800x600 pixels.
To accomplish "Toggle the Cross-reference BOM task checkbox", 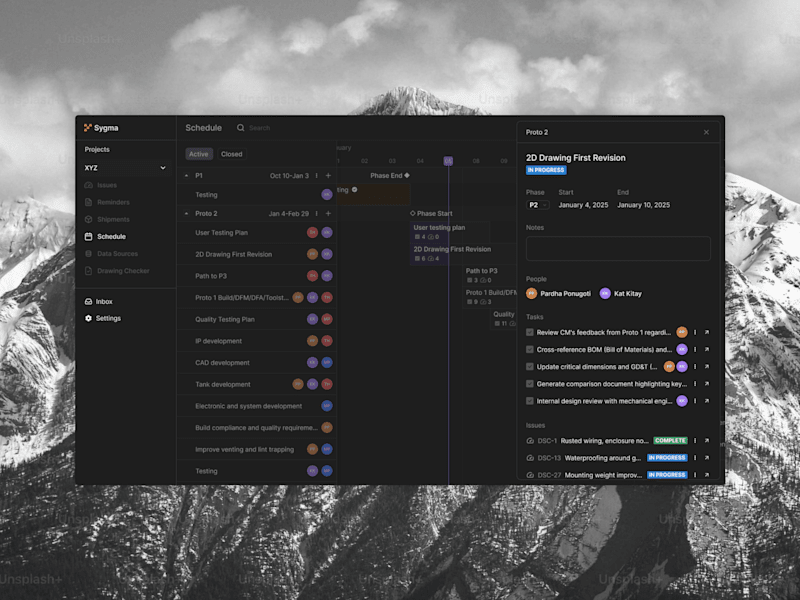I will pyautogui.click(x=530, y=349).
